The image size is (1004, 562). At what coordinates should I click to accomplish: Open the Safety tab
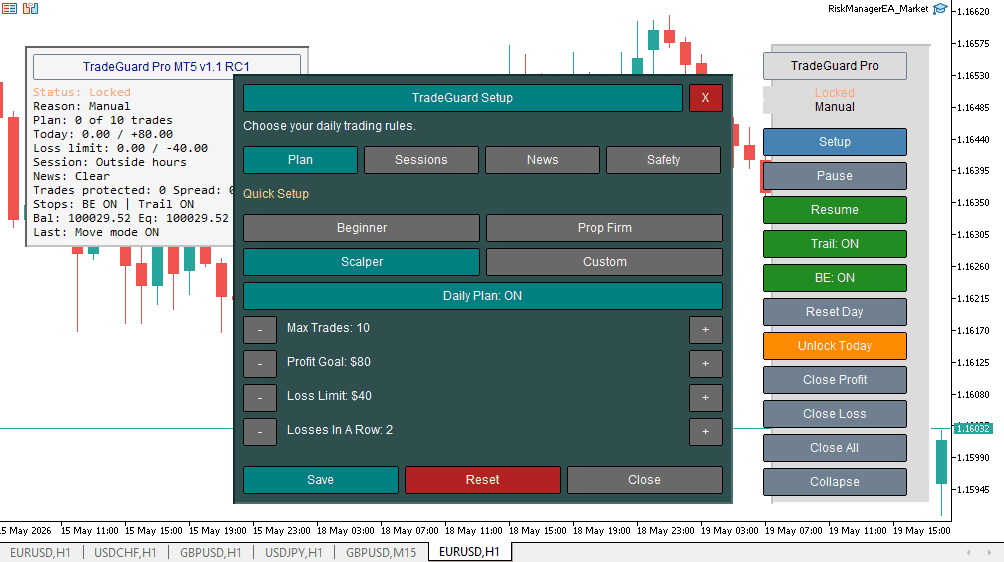[663, 160]
